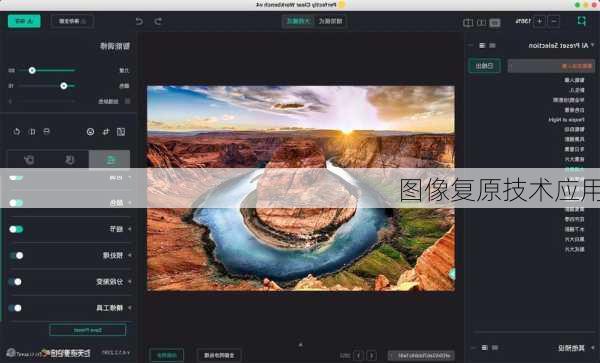The image size is (600, 363).
Task: Select the People at Night preset
Action: (566, 120)
